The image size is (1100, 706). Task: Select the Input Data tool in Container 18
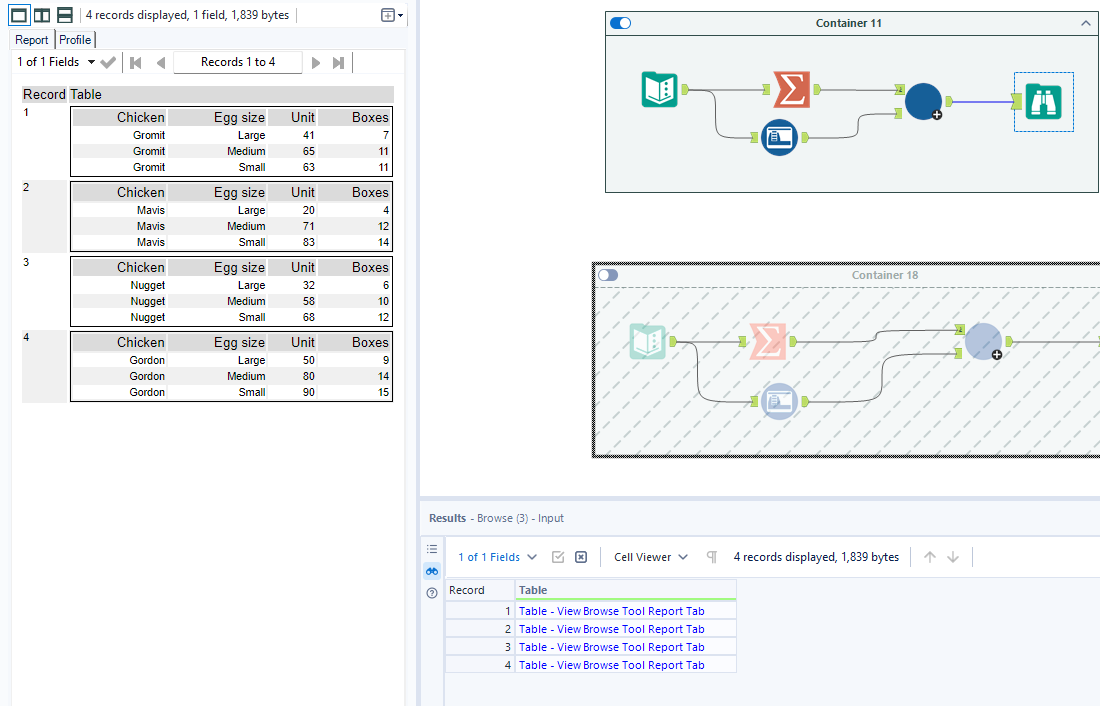tap(648, 341)
